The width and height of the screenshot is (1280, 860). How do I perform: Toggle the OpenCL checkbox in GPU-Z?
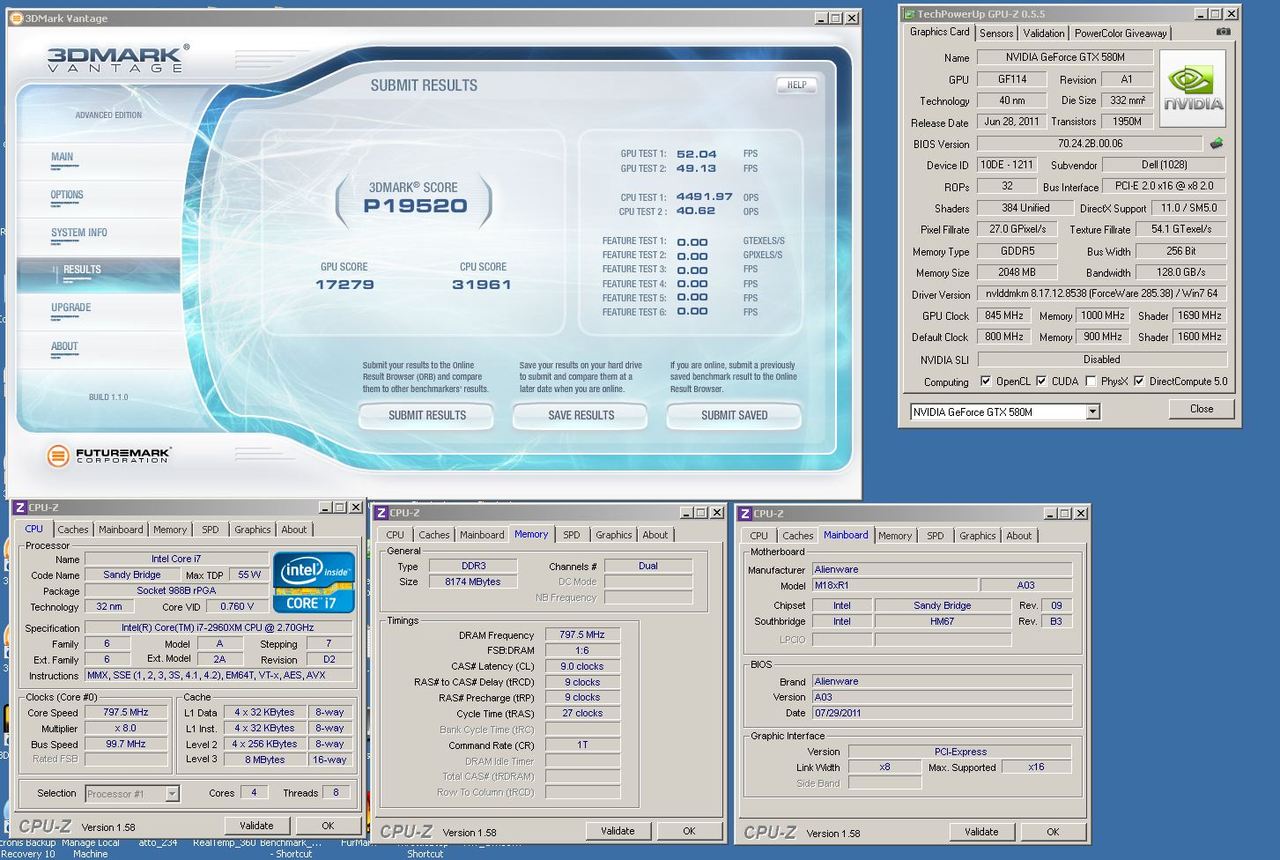[986, 381]
